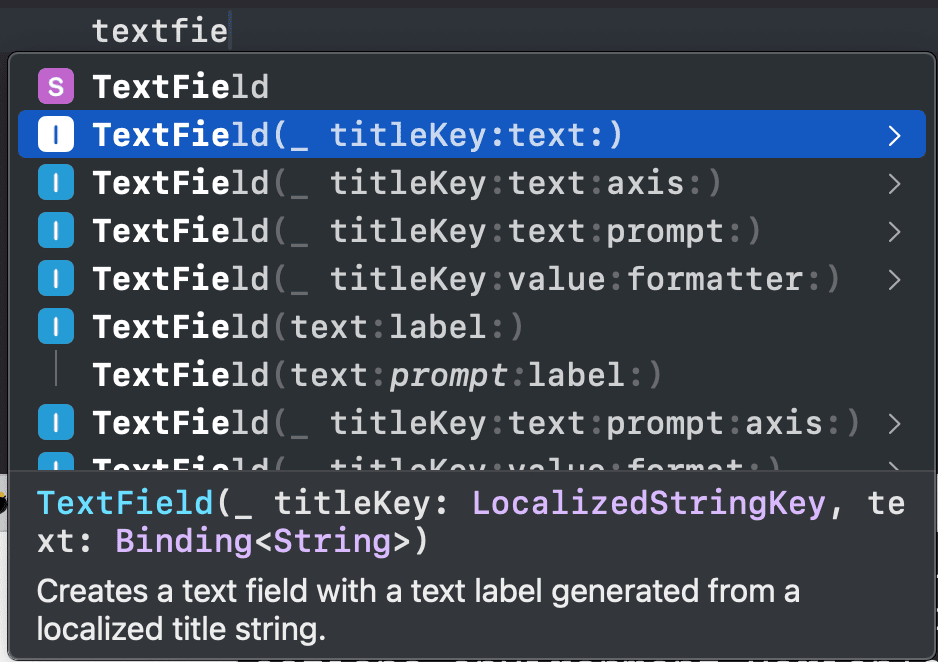Expand chevron for titleKey:text:prompt:axis: completion

[x=894, y=423]
